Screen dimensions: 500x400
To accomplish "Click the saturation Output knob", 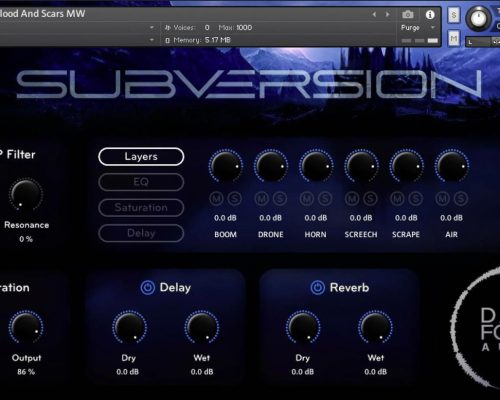I will point(26,327).
